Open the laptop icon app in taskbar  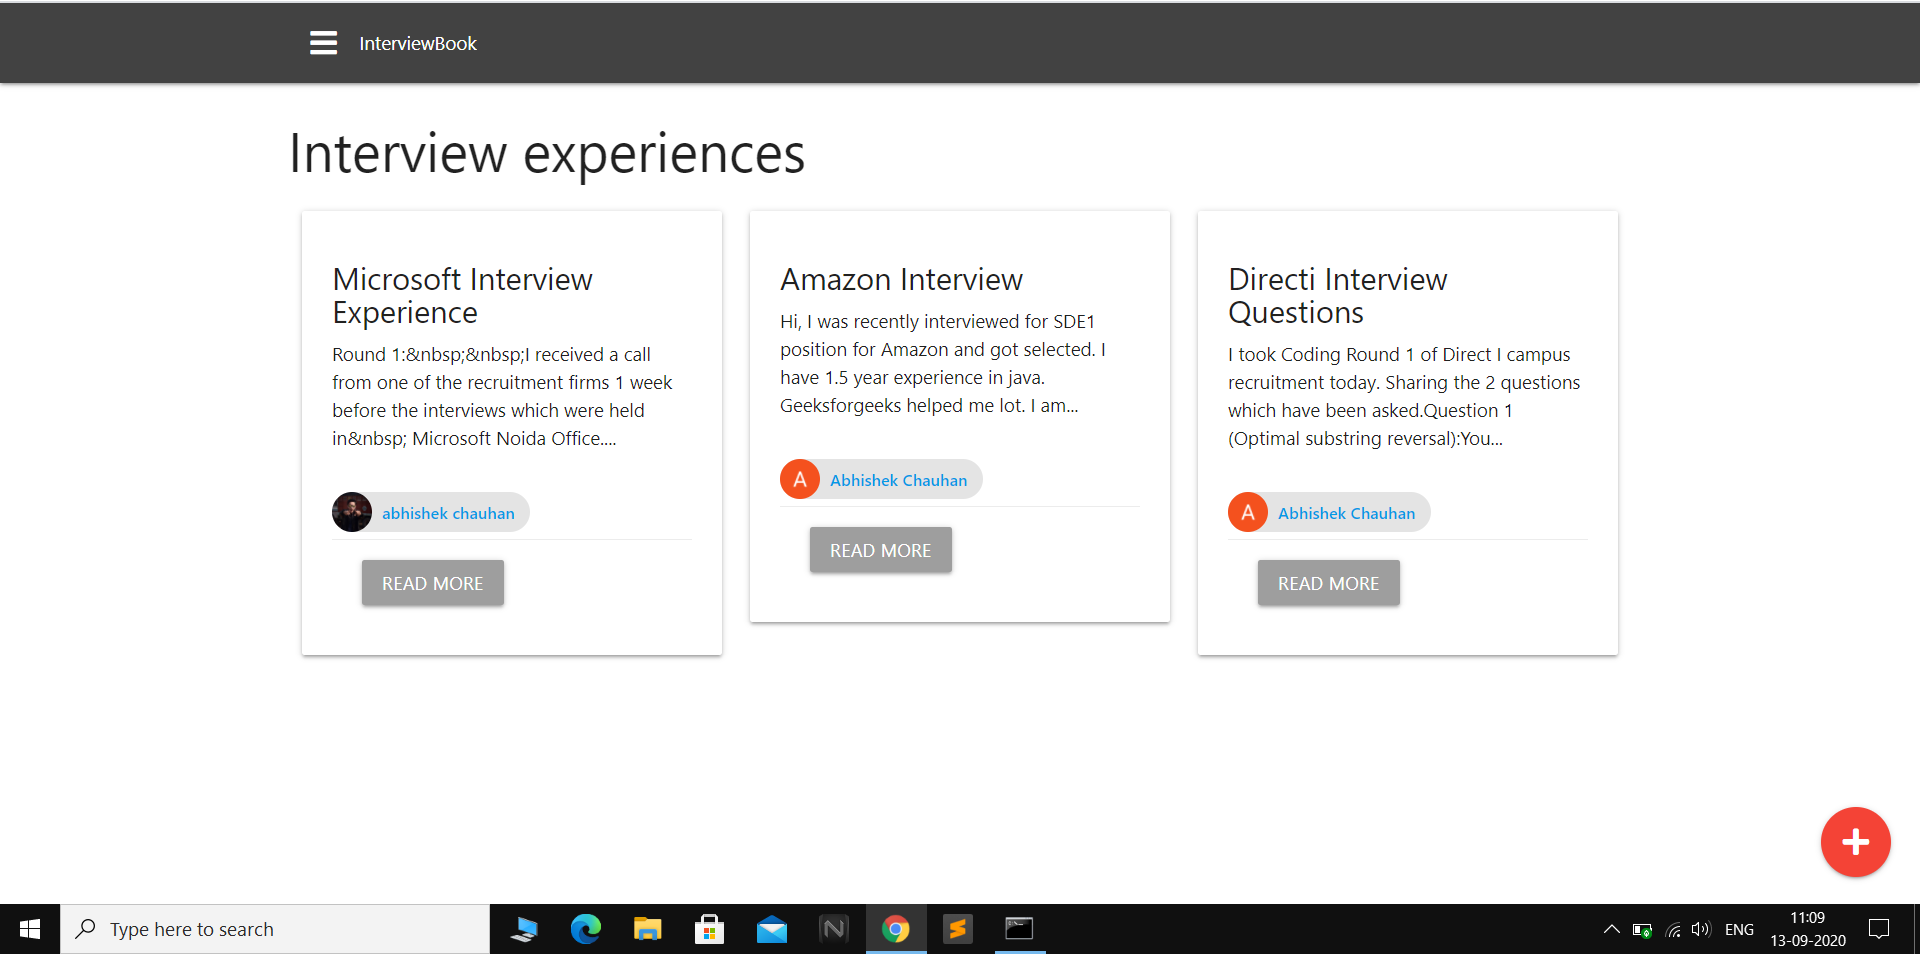coord(524,929)
